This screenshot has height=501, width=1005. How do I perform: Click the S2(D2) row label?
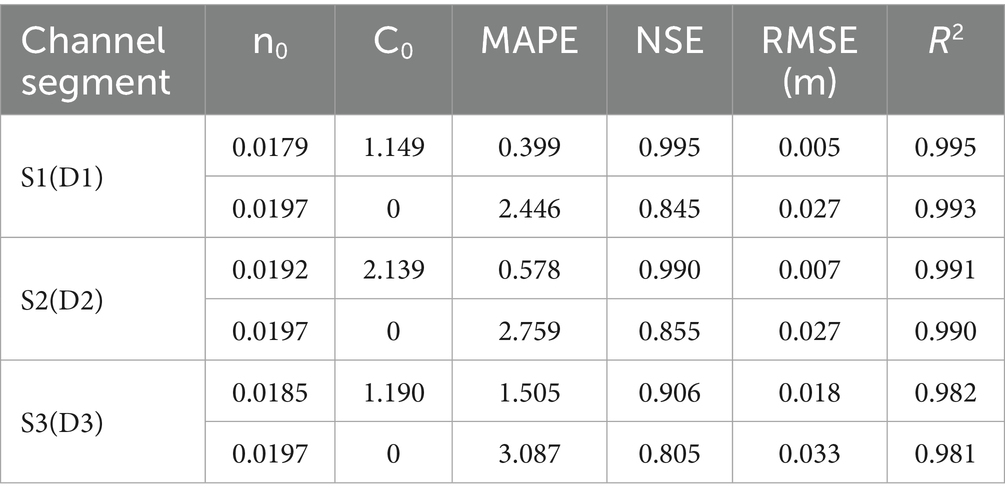coord(62,301)
